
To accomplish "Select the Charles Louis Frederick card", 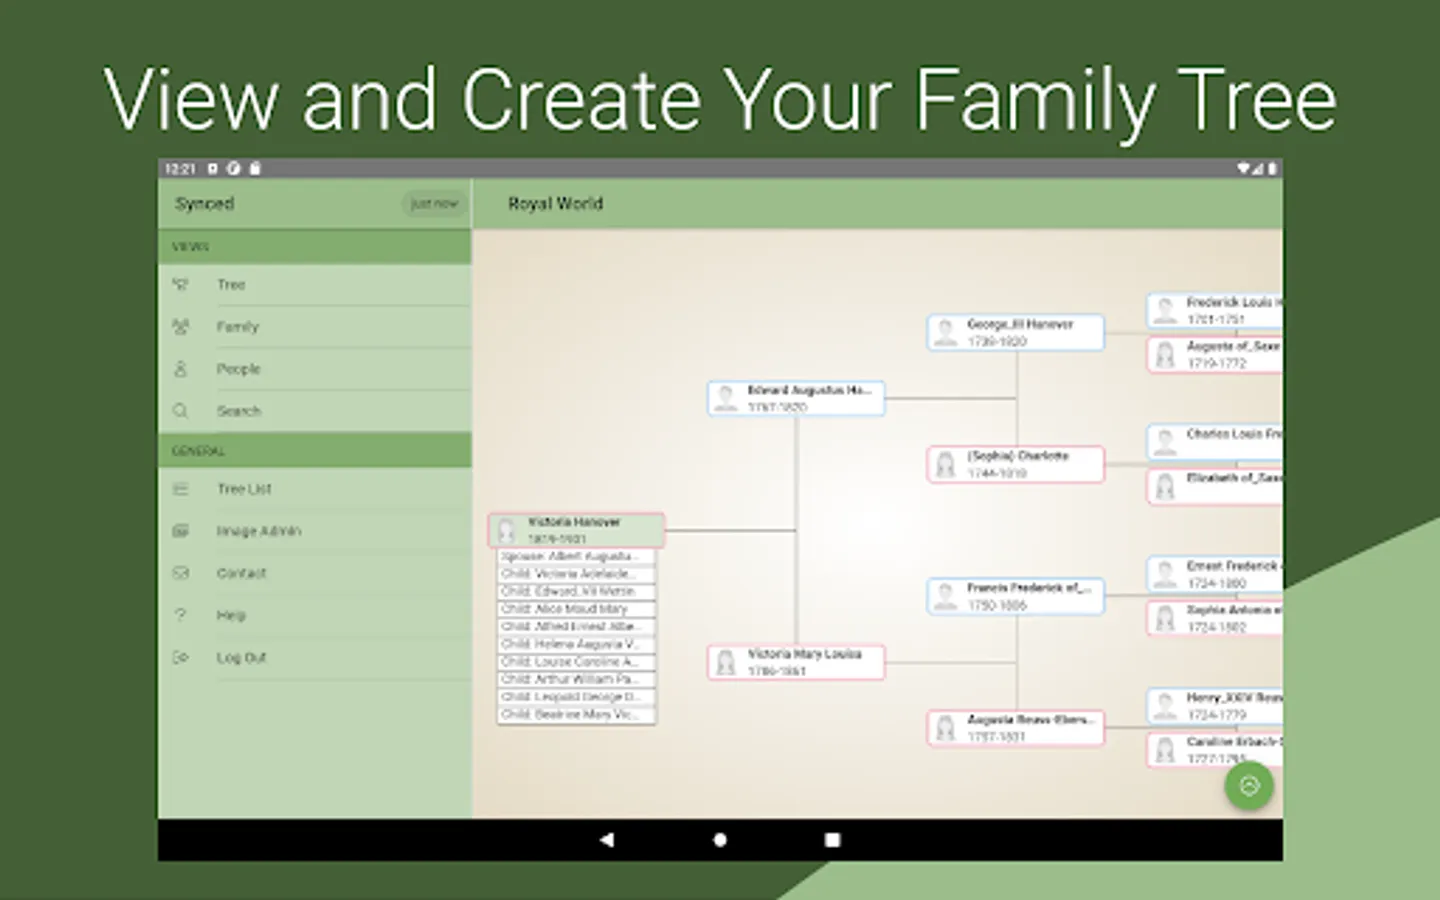I will coord(1215,442).
